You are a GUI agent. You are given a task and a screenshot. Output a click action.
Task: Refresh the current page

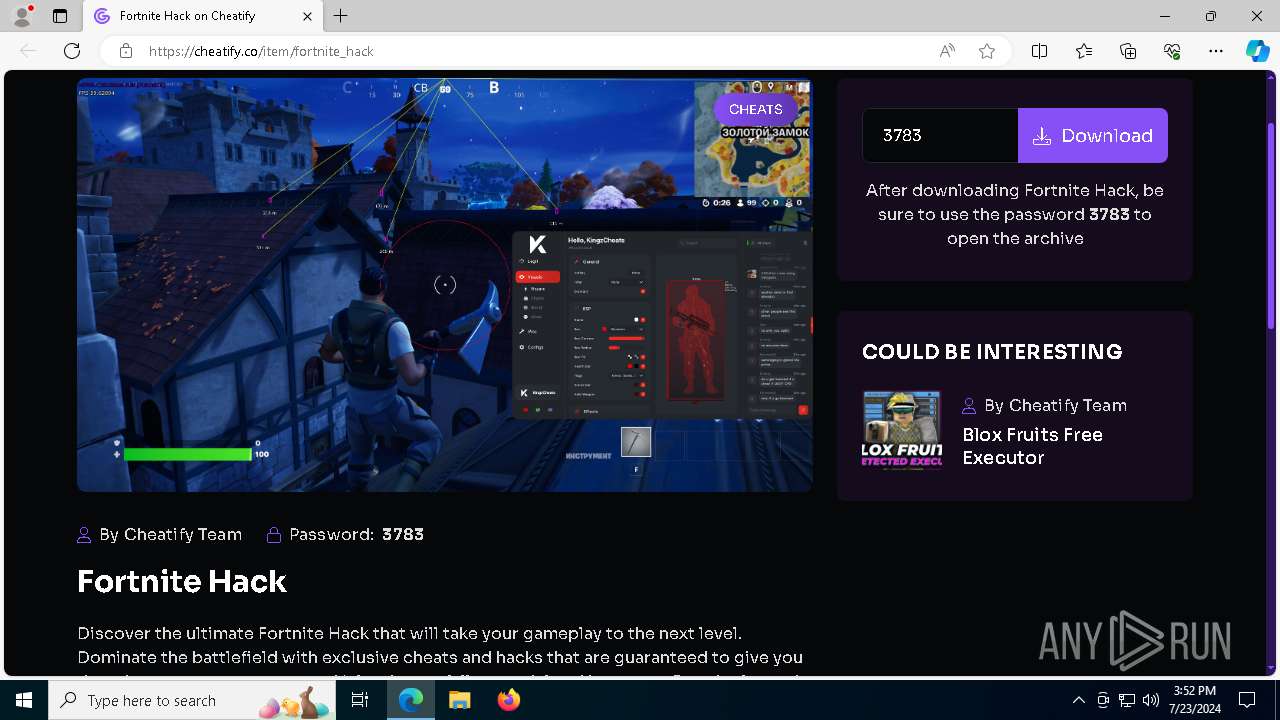pyautogui.click(x=72, y=51)
